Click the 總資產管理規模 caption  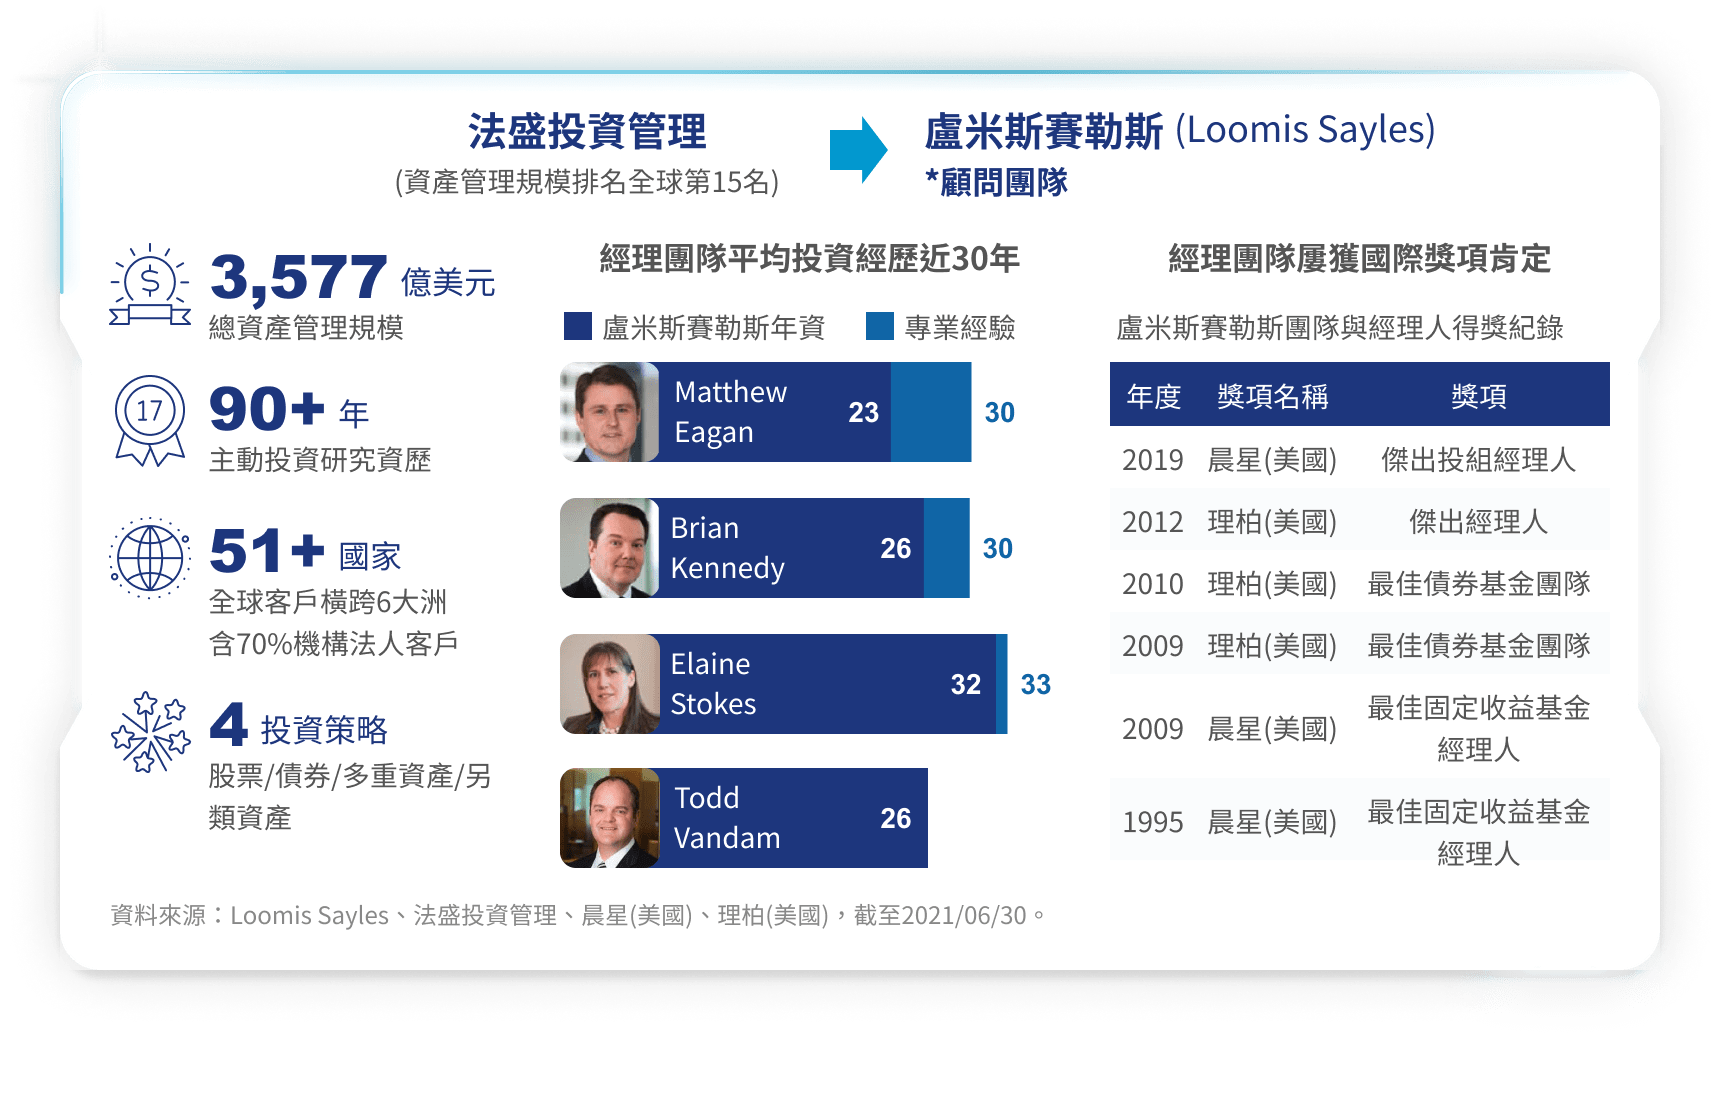pos(306,327)
